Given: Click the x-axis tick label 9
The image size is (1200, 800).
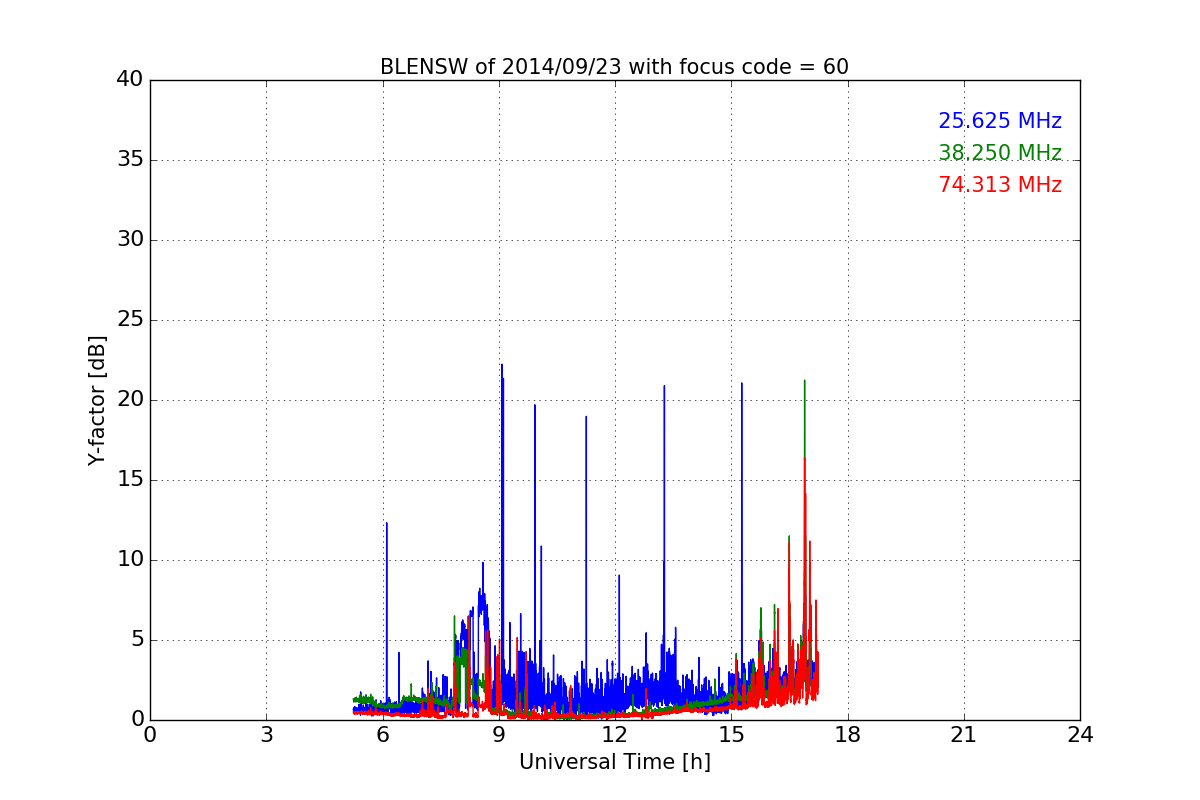Looking at the screenshot, I should coord(499,735).
